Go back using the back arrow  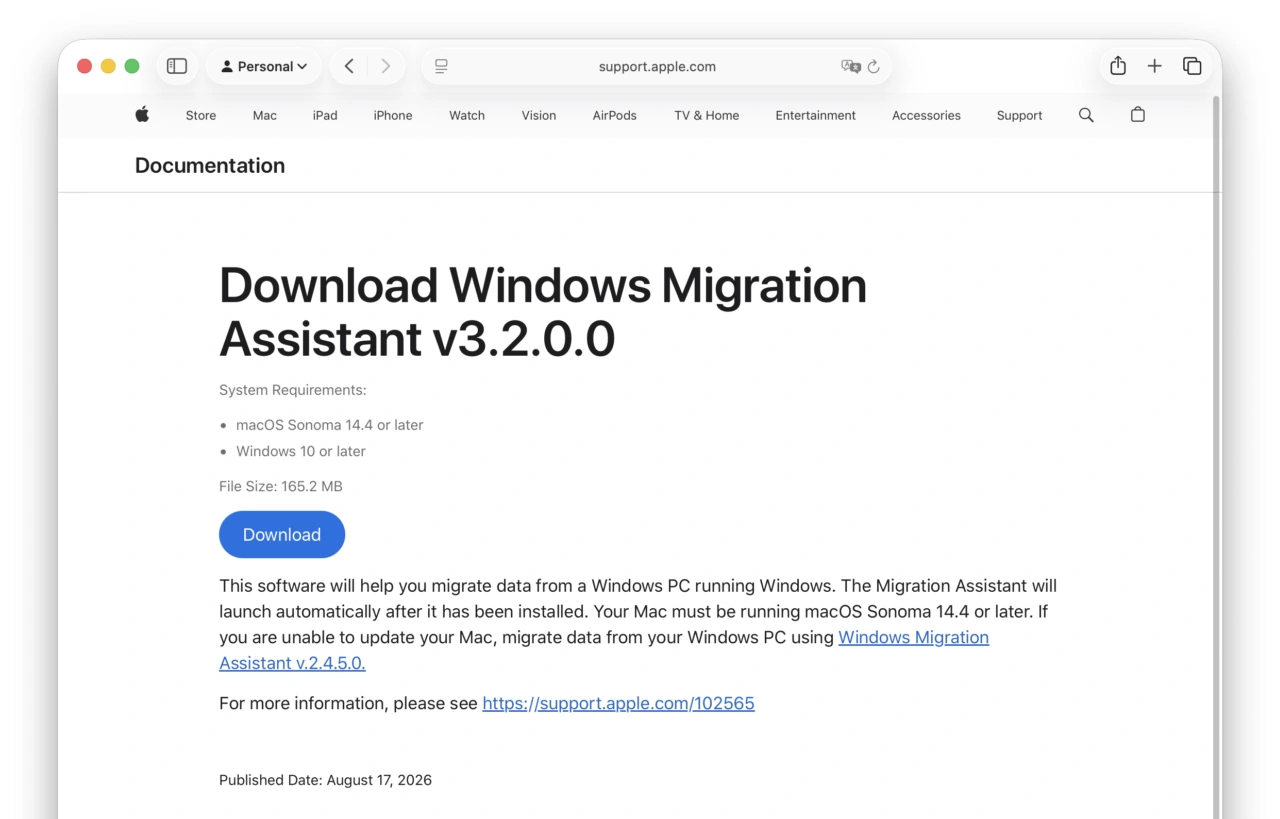(x=349, y=66)
